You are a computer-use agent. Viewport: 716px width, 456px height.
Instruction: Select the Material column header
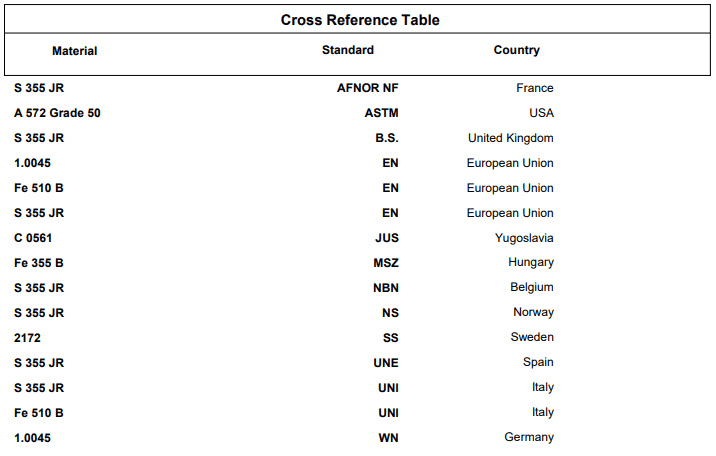[x=75, y=51]
